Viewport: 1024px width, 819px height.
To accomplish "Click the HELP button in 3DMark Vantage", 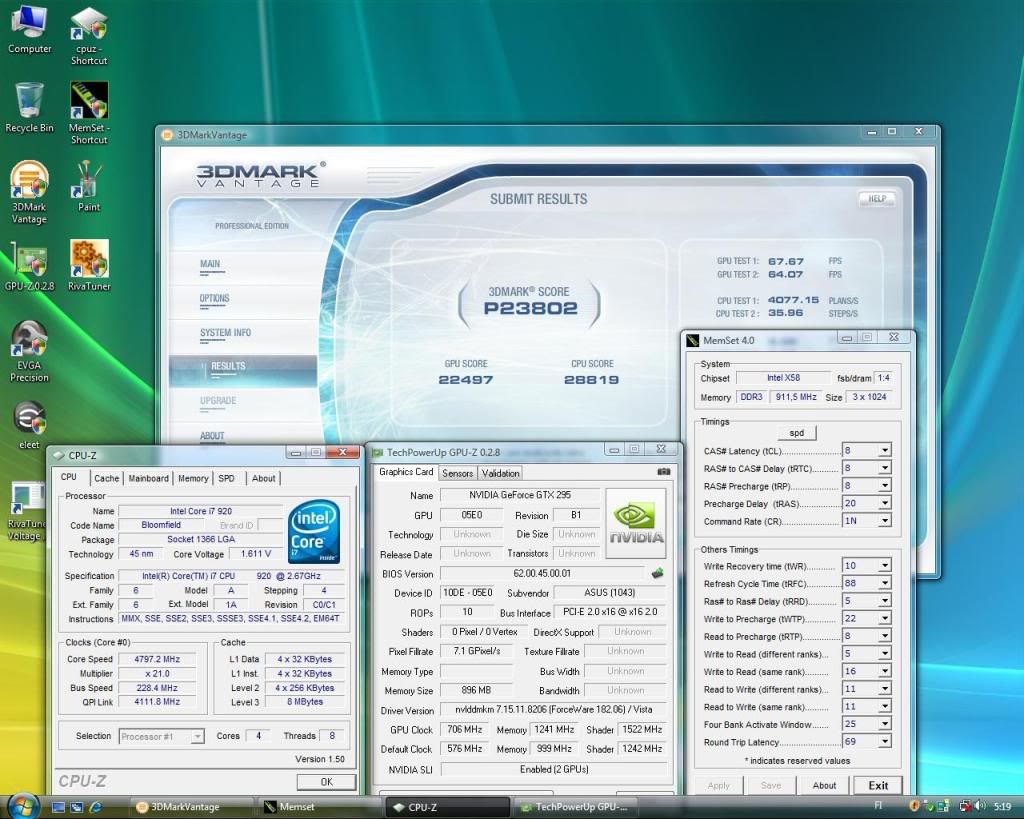I will [x=876, y=199].
